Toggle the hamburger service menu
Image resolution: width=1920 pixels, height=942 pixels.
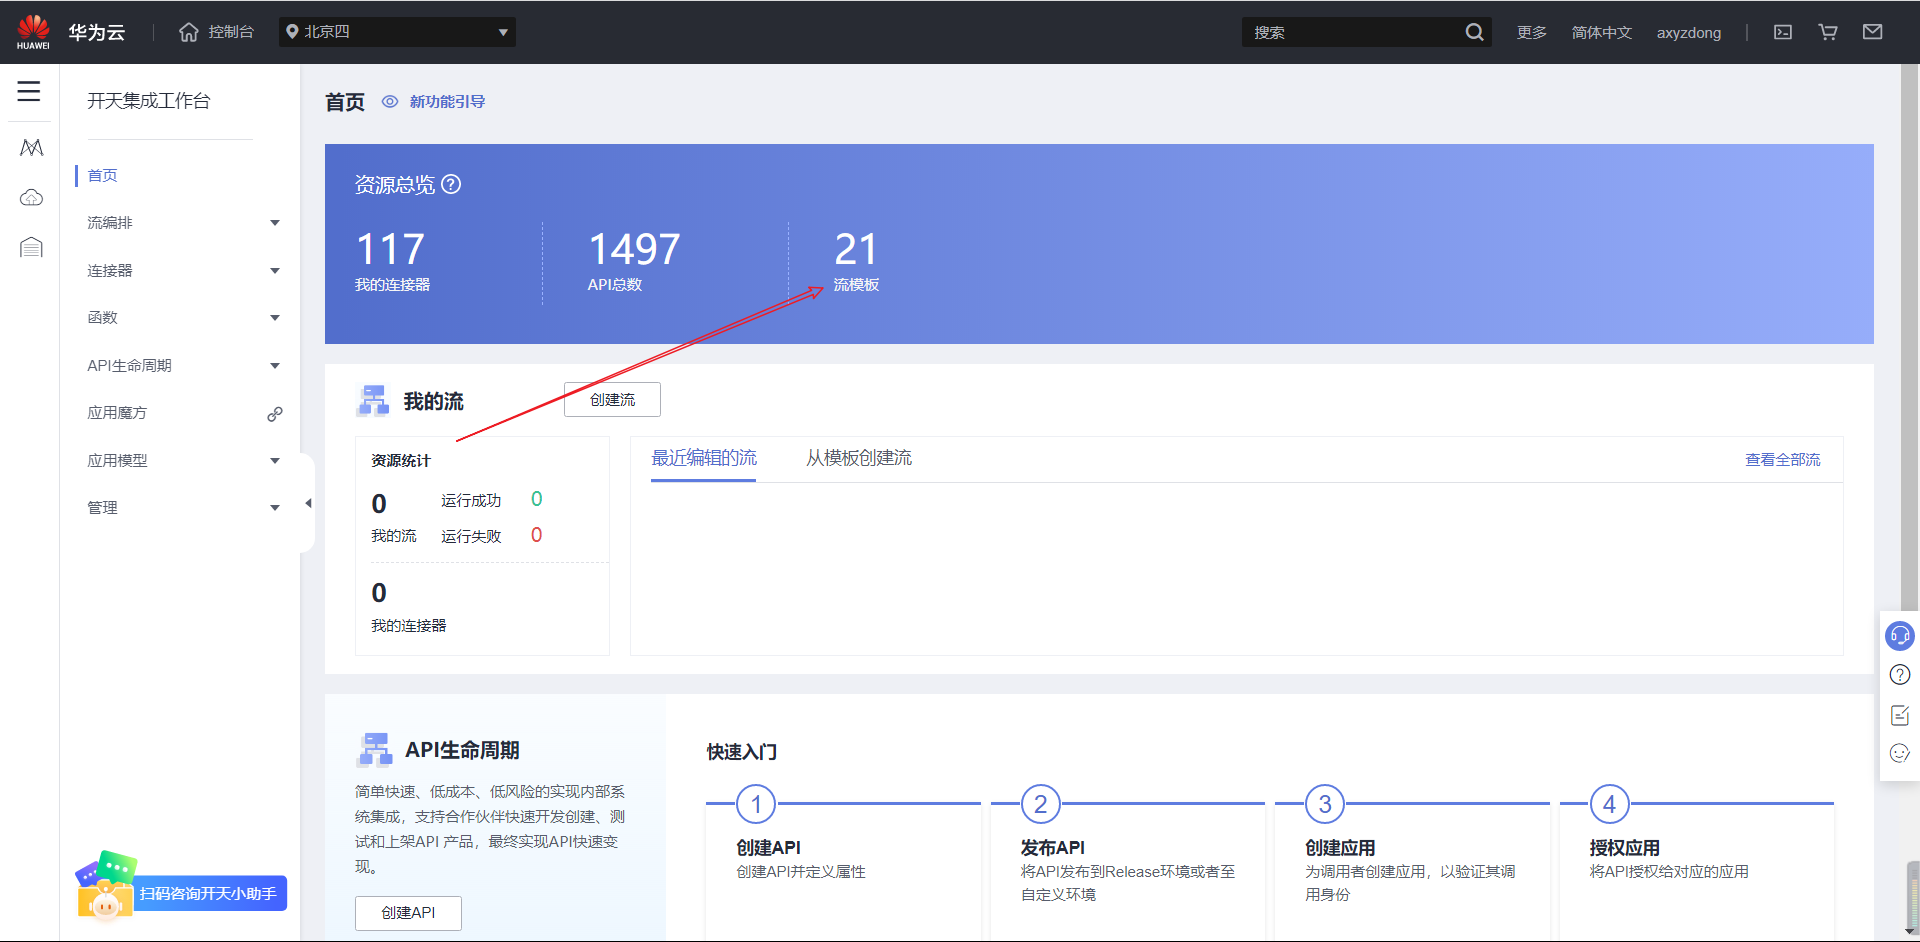[x=29, y=91]
